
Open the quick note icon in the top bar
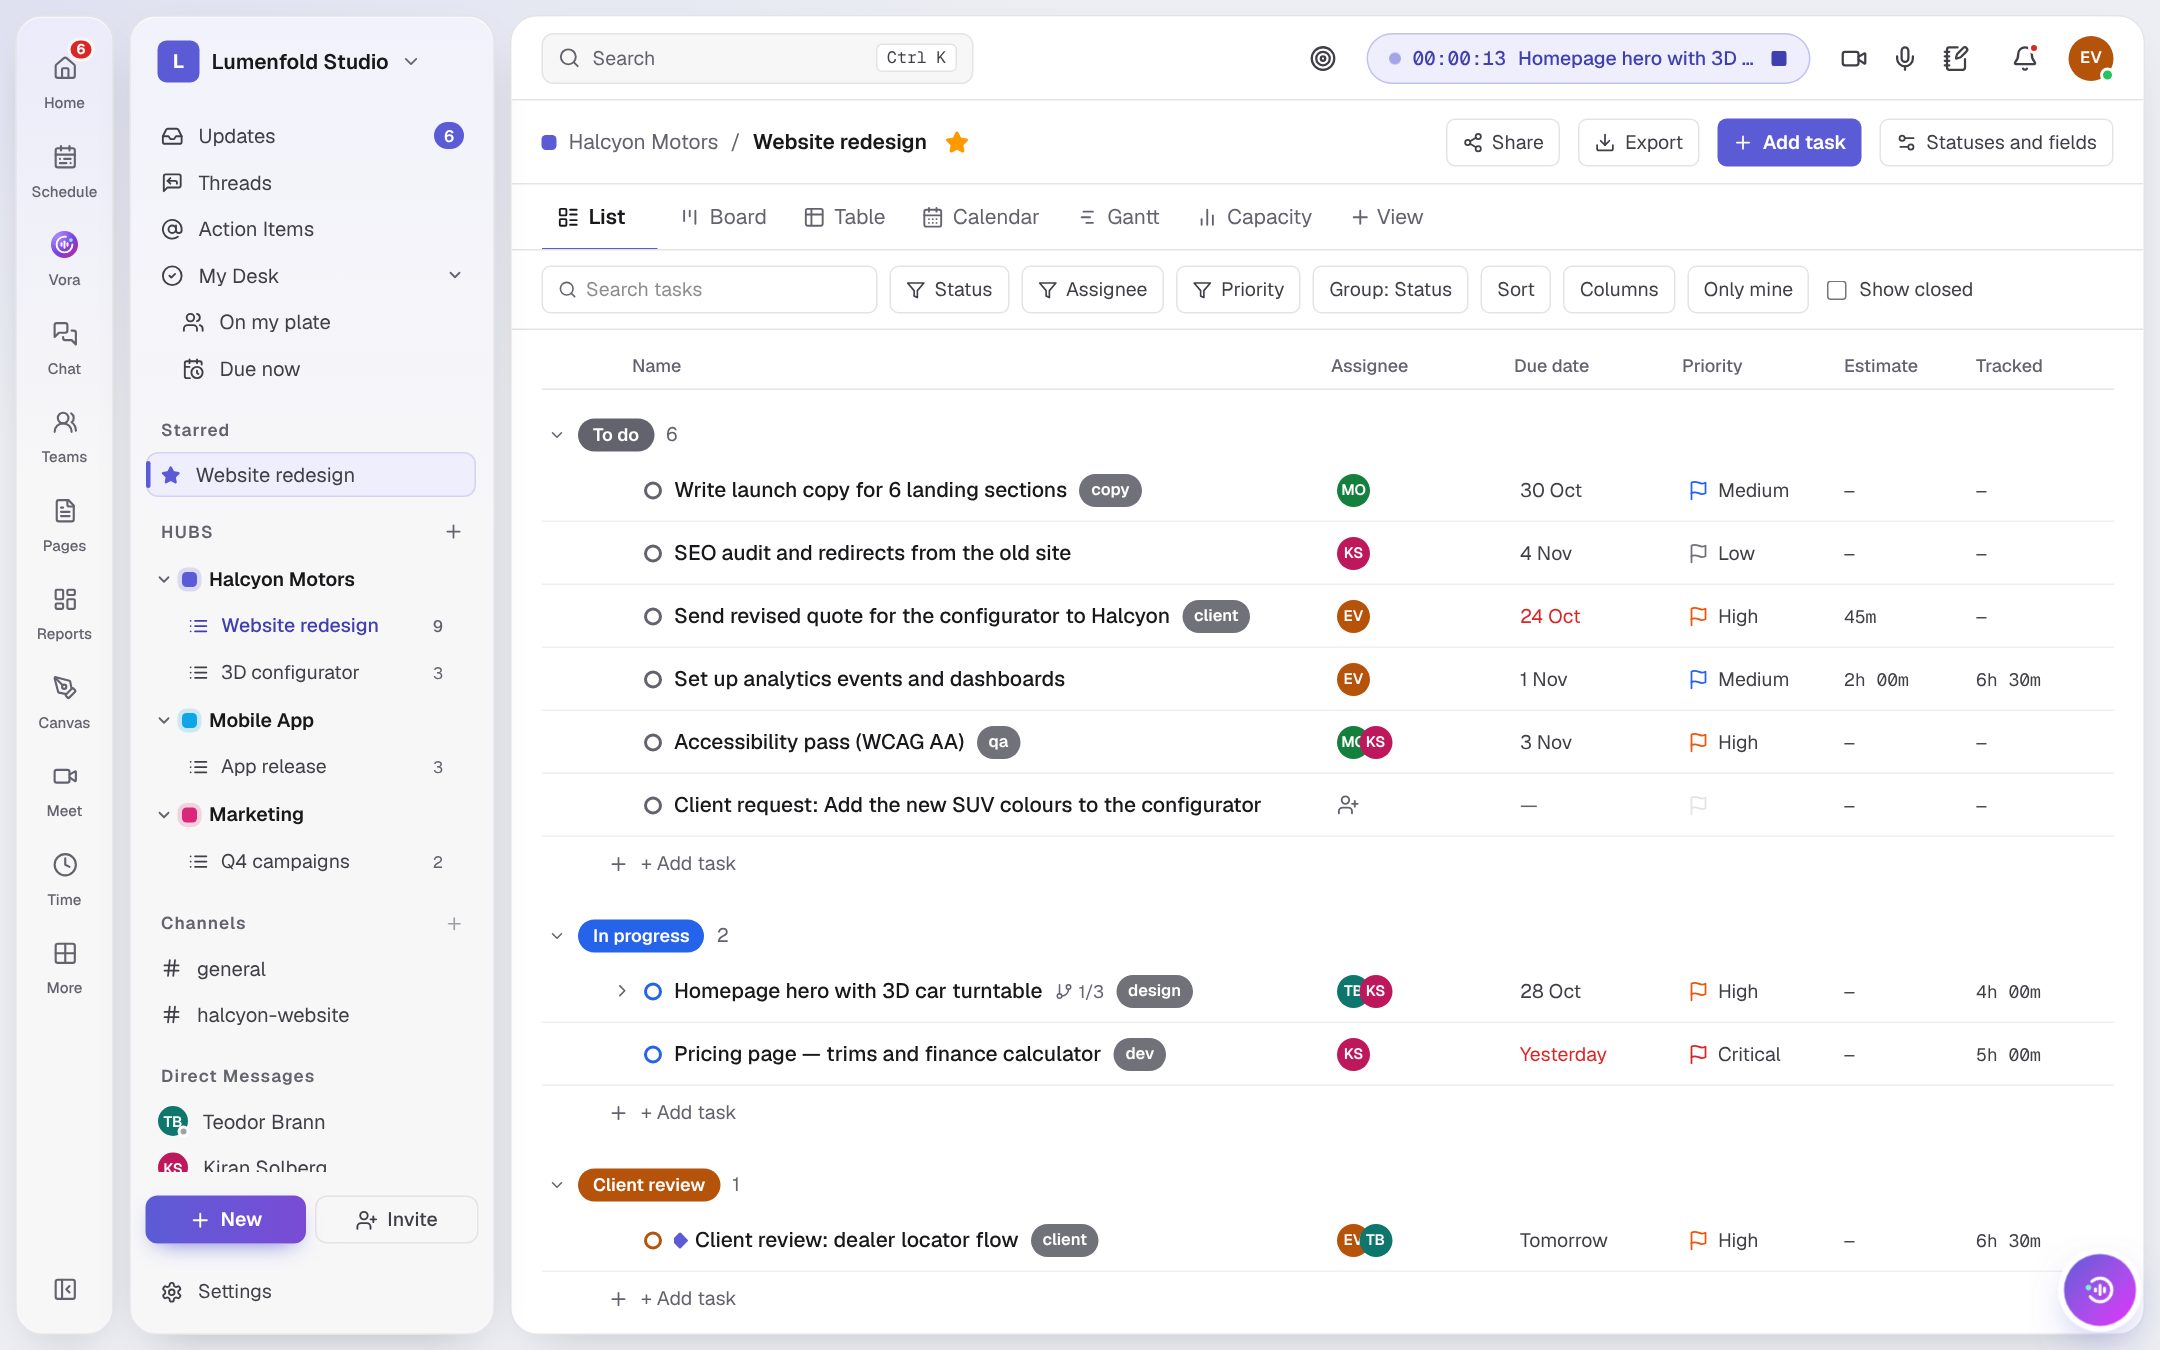1957,58
